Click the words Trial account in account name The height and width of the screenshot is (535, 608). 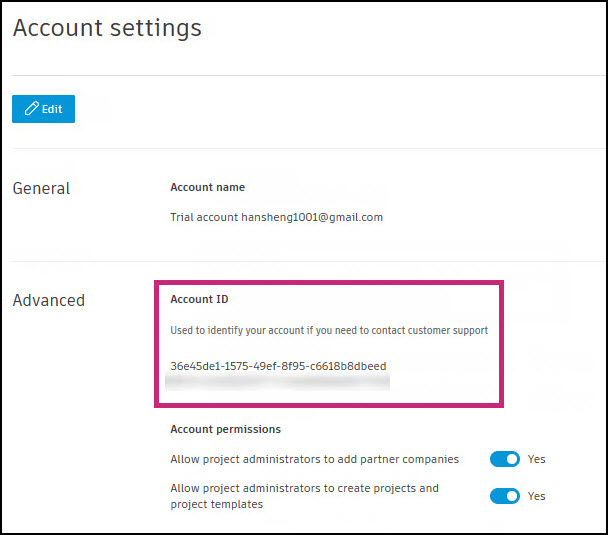pos(204,216)
